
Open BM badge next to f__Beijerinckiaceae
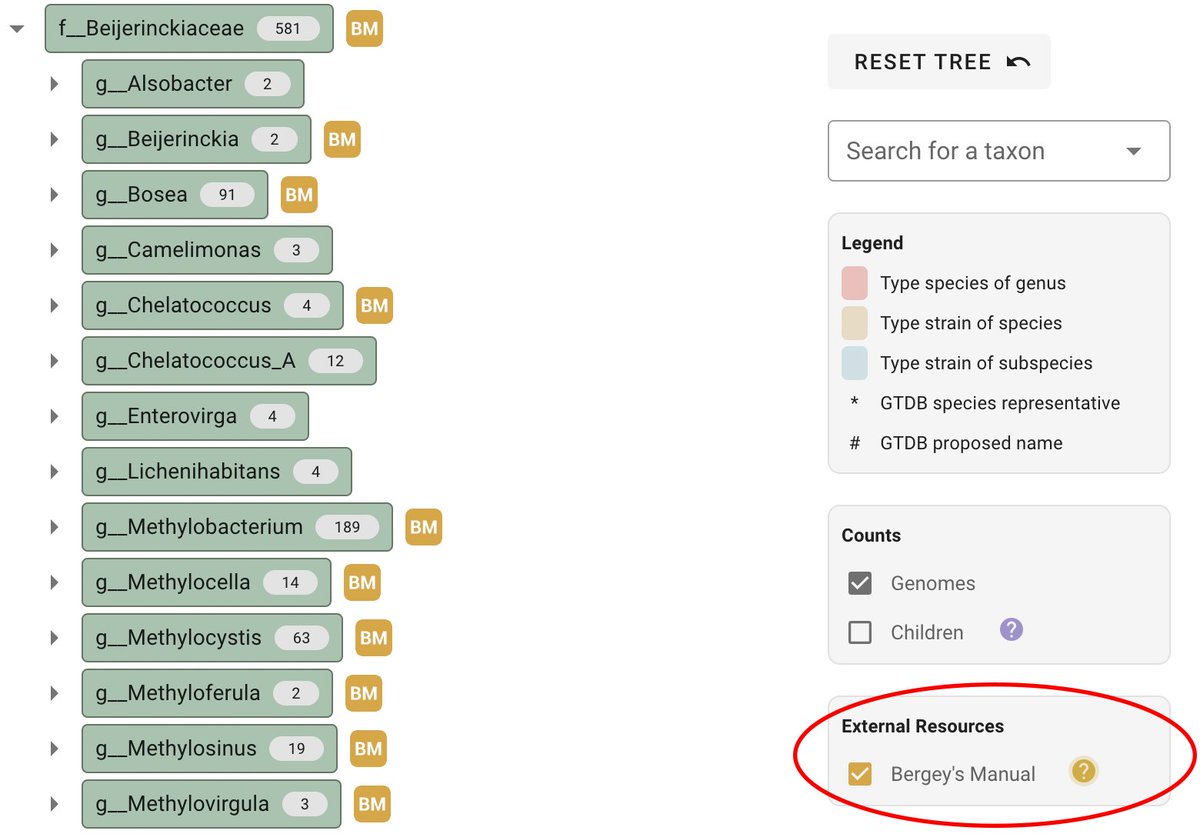click(x=365, y=29)
